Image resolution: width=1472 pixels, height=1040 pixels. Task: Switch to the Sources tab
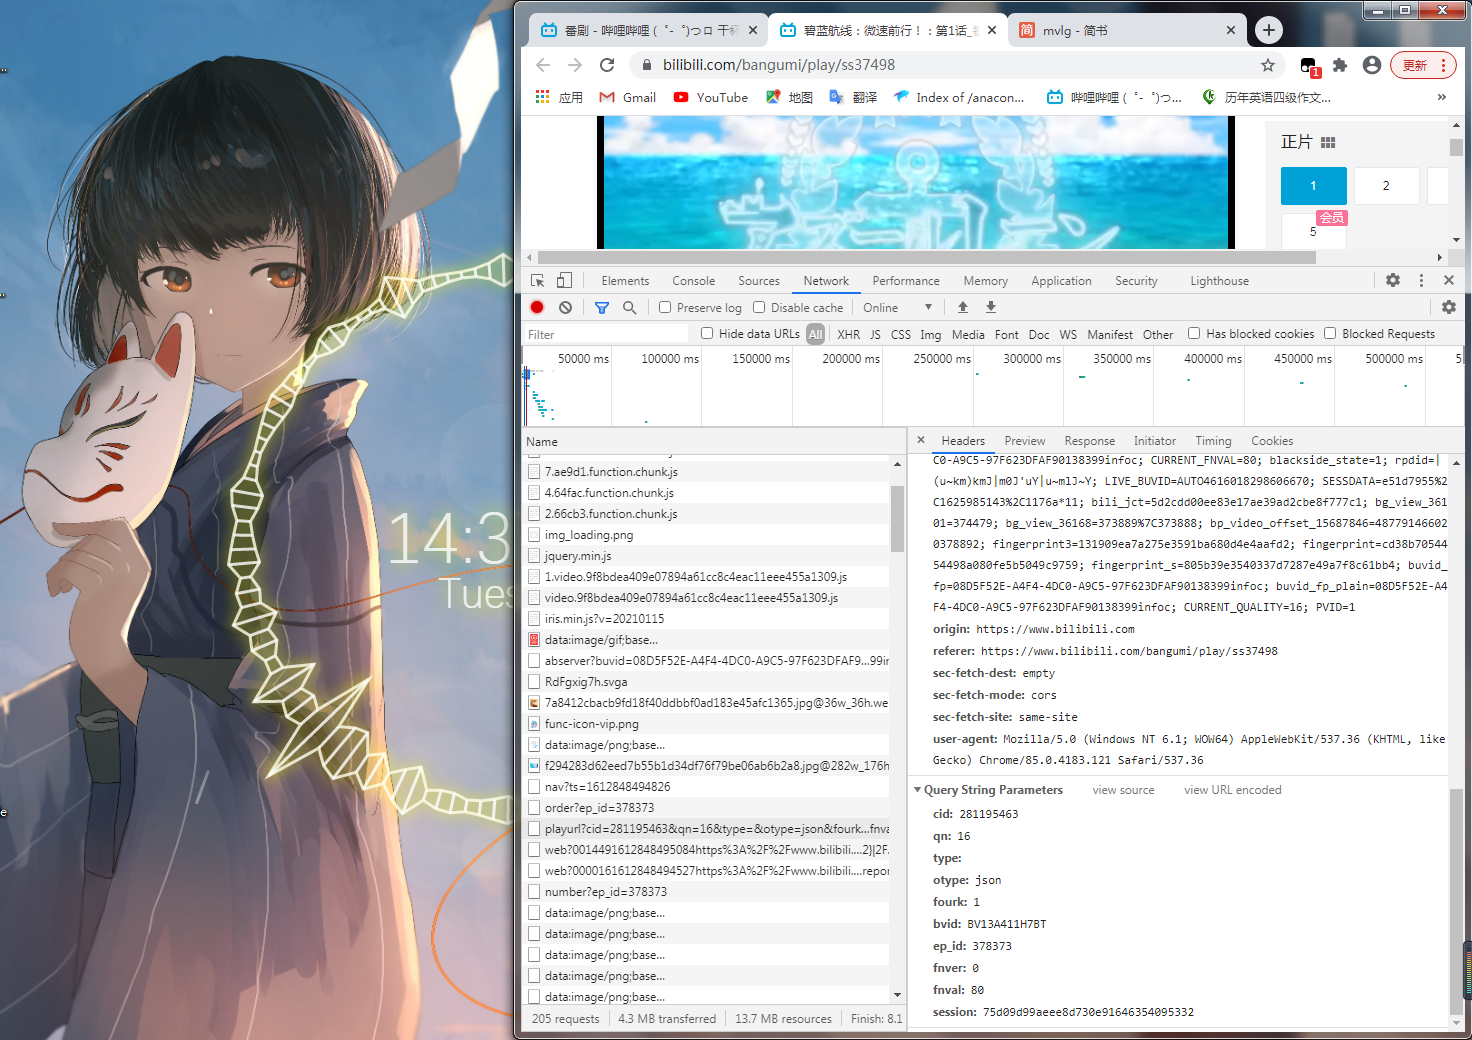[x=759, y=281]
